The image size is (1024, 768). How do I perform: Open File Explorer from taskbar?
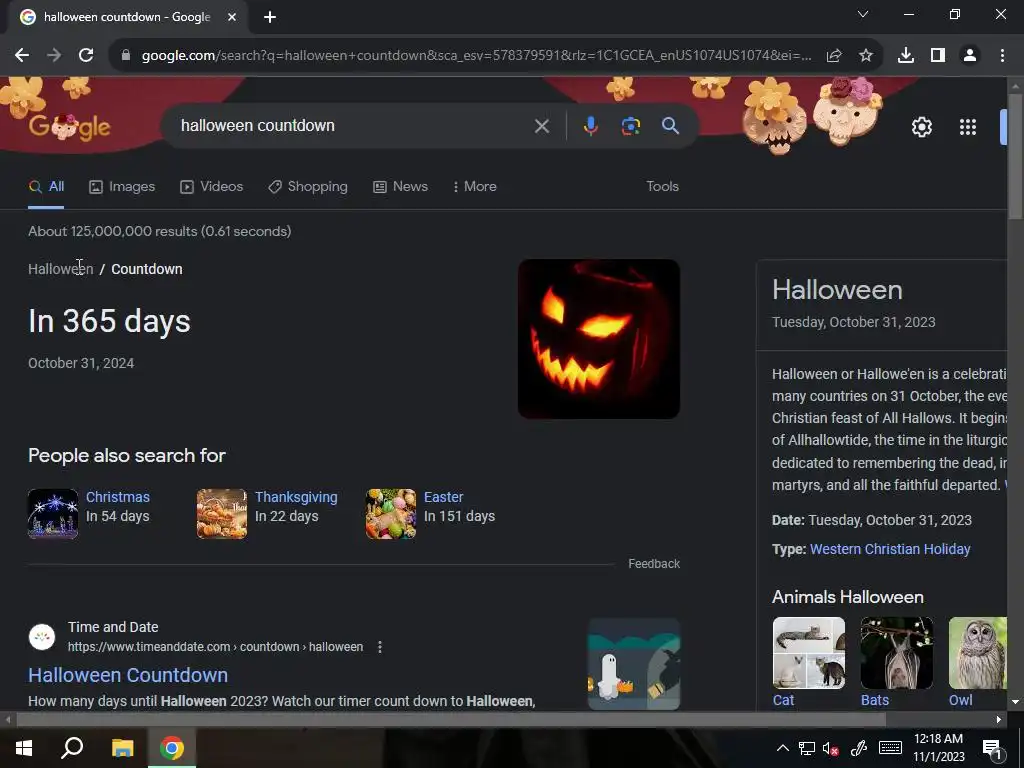122,748
